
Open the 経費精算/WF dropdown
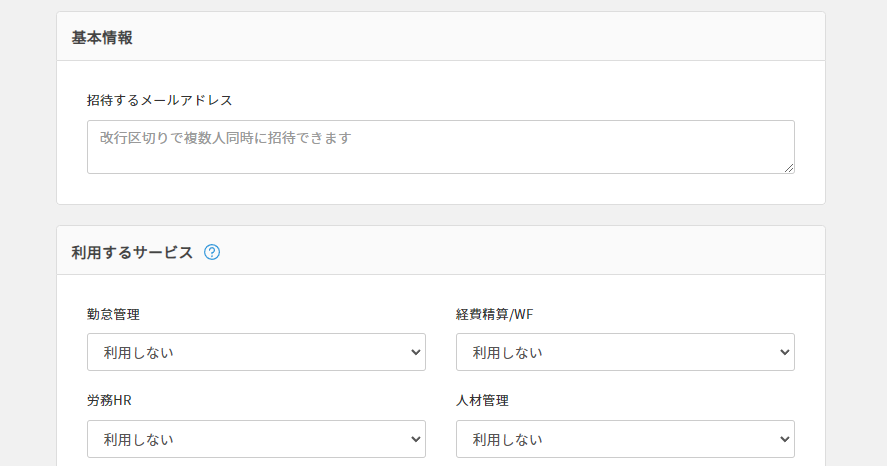point(625,352)
